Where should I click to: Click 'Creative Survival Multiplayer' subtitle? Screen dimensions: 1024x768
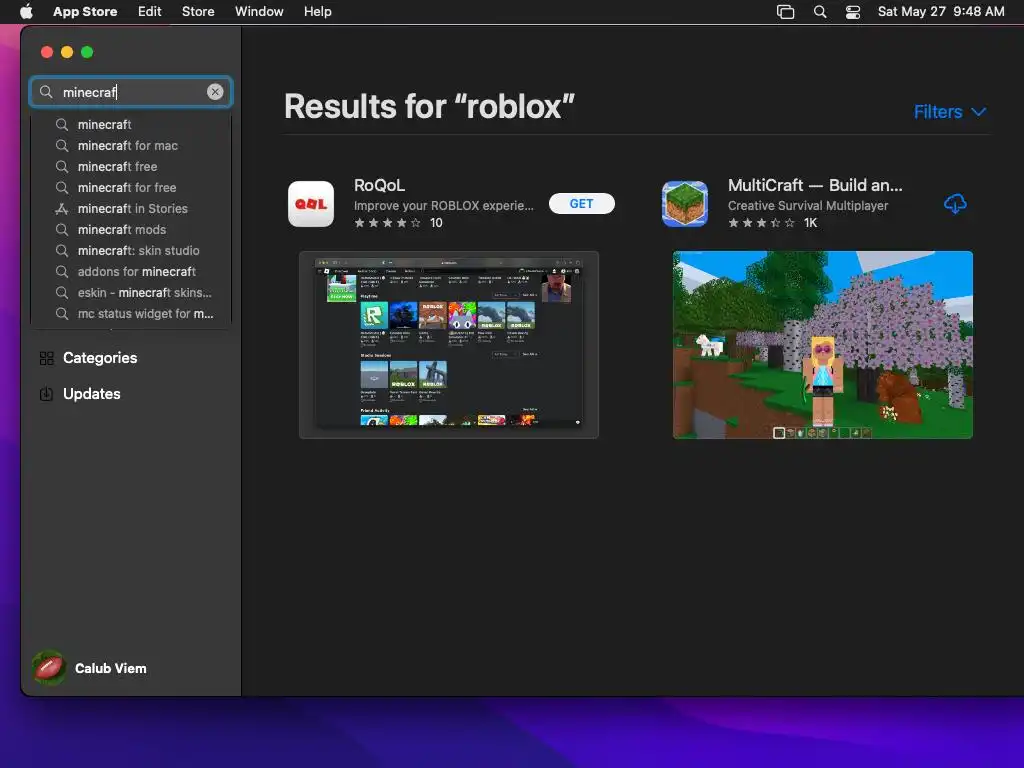(x=808, y=205)
